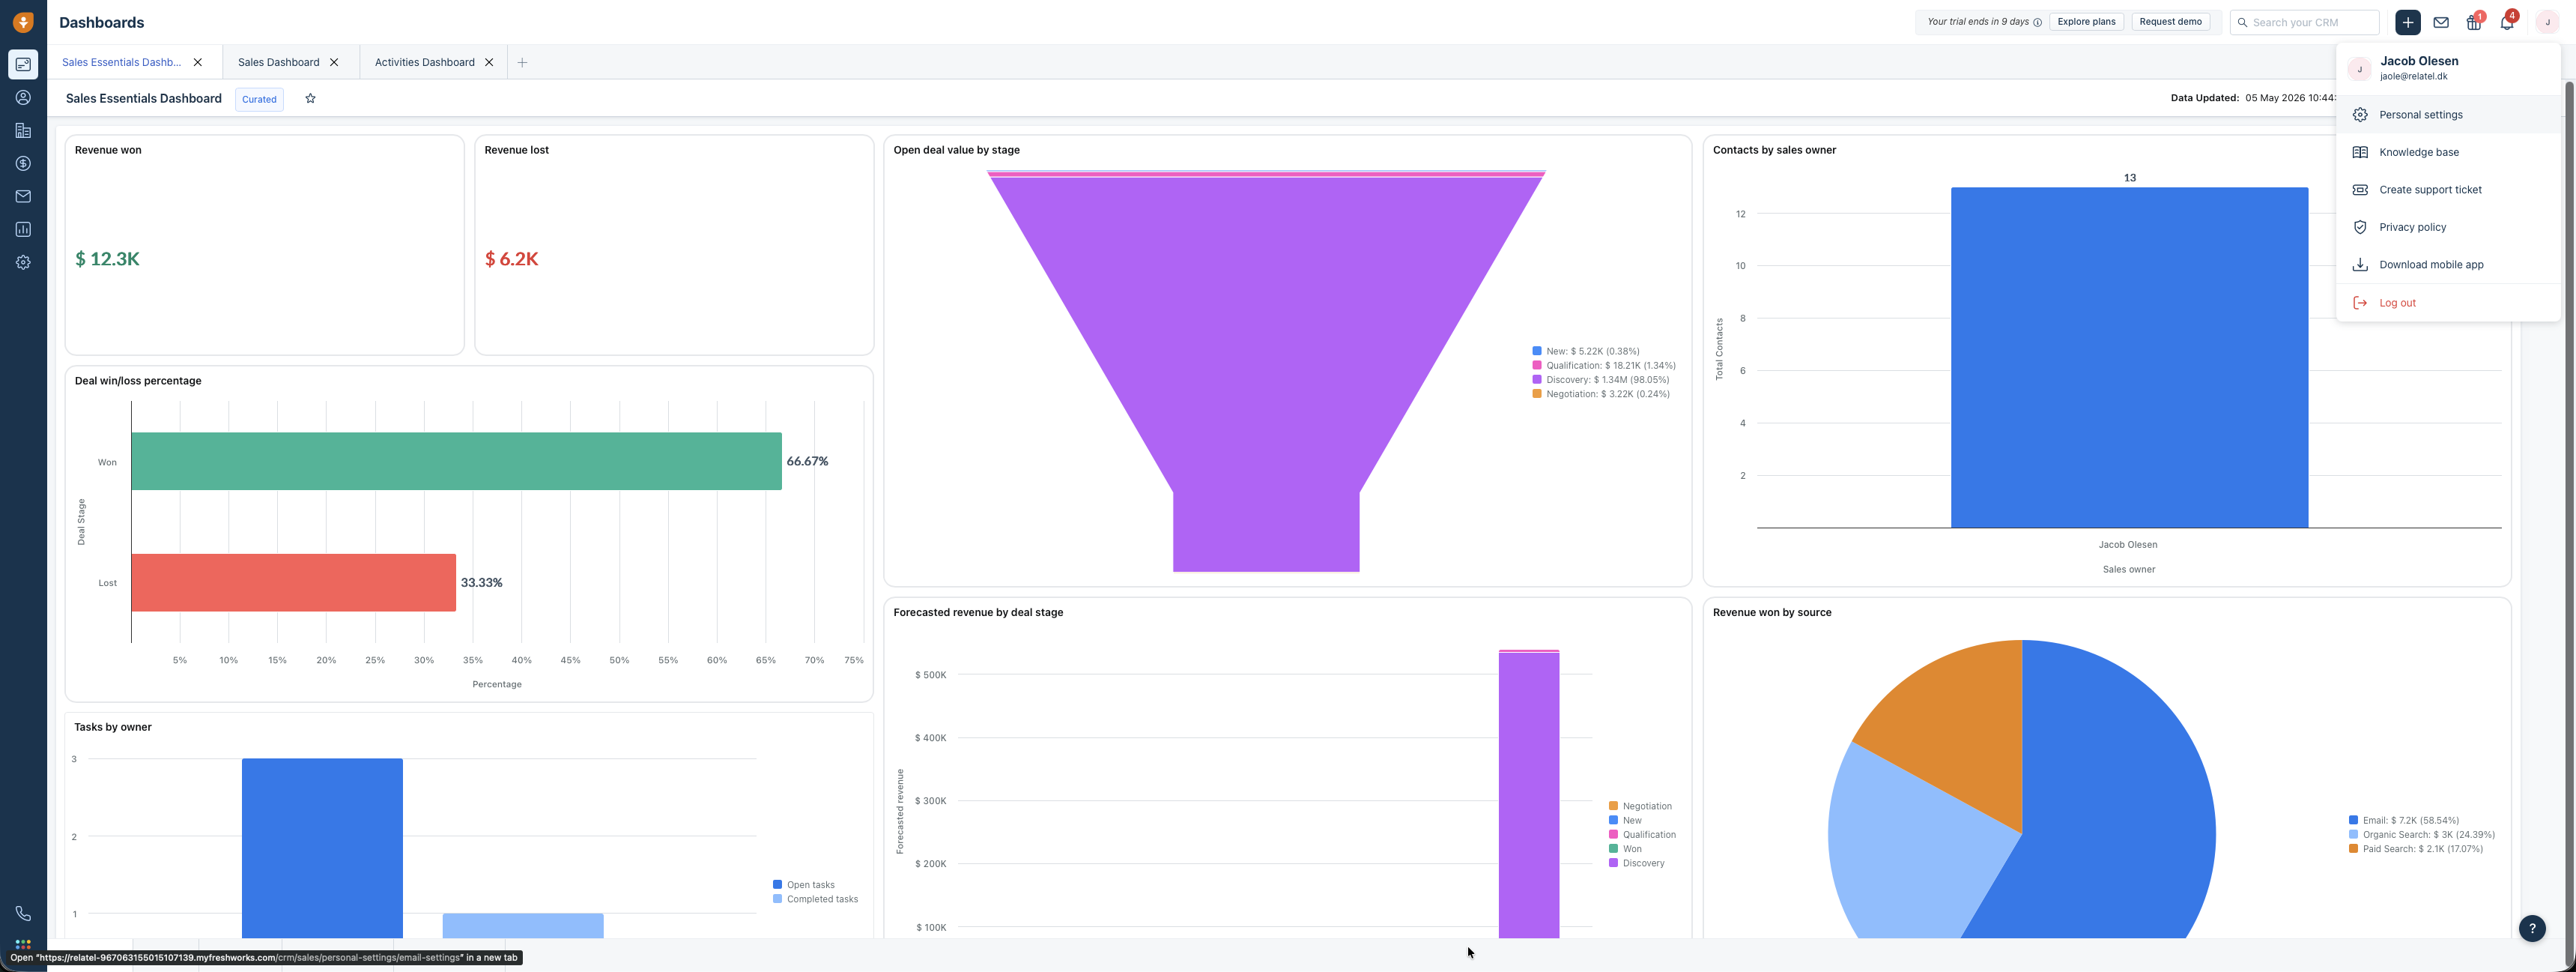
Task: Open the Accounts building sidebar icon
Action: [x=23, y=131]
